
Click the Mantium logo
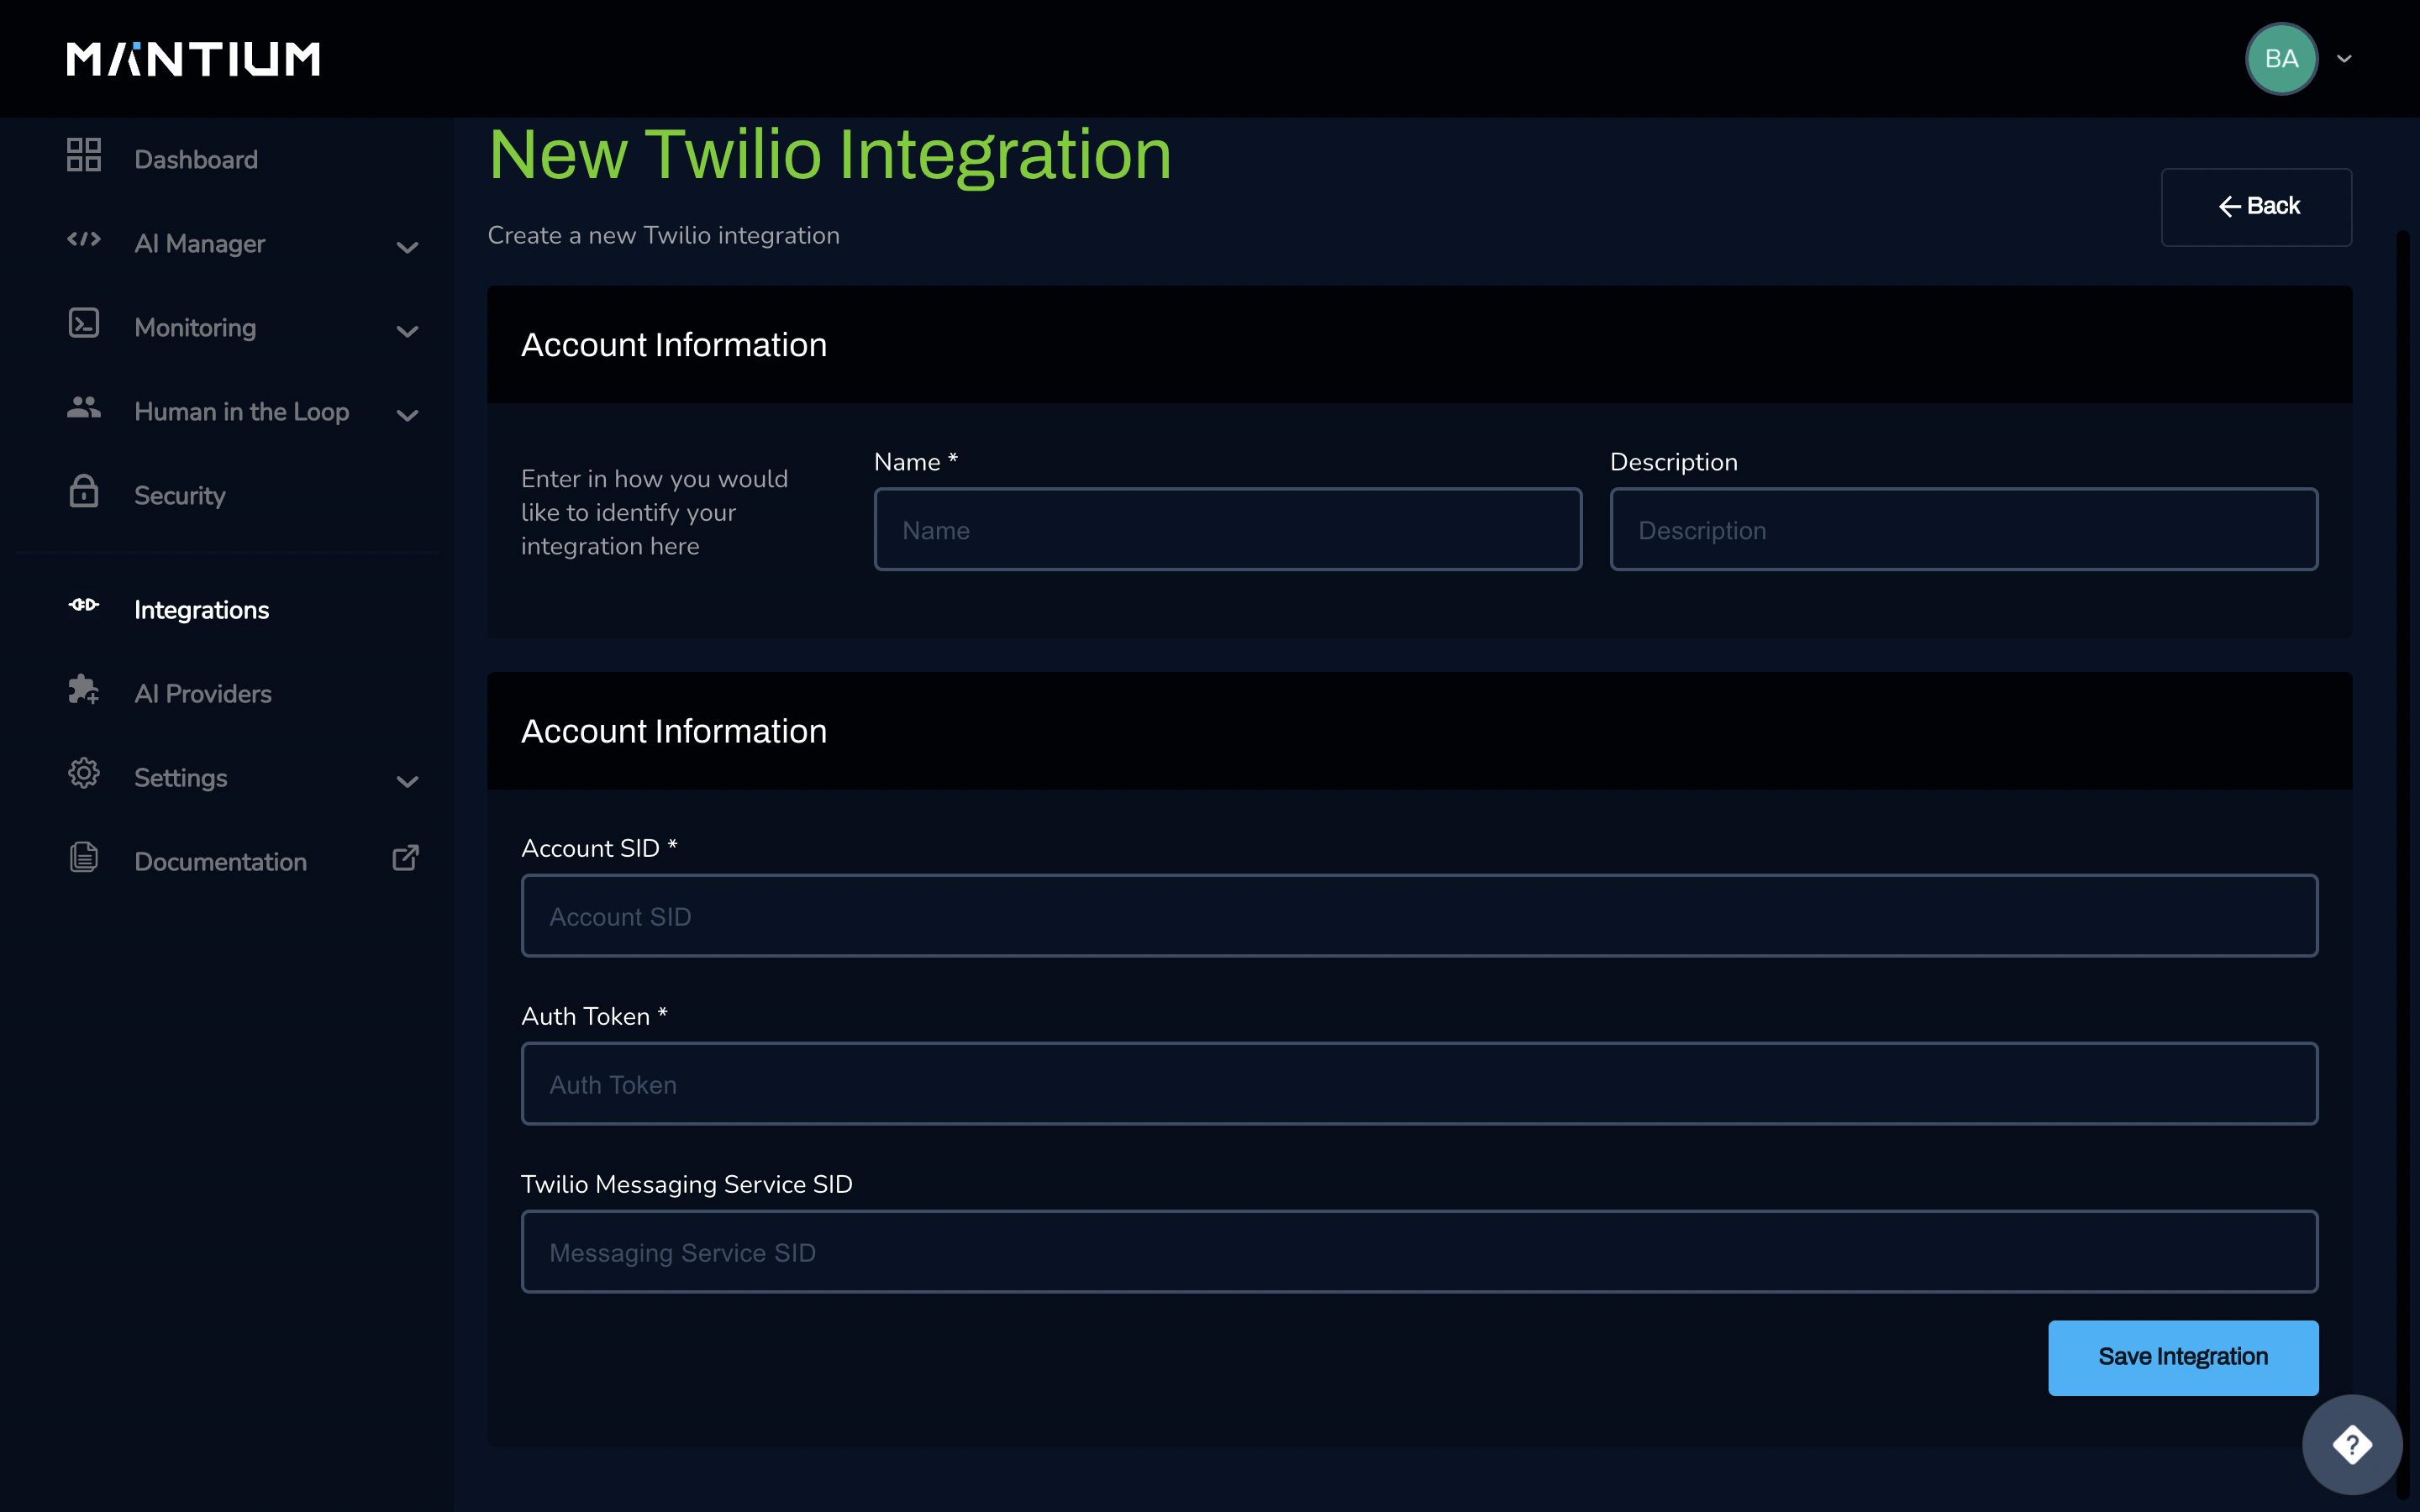[x=193, y=59]
